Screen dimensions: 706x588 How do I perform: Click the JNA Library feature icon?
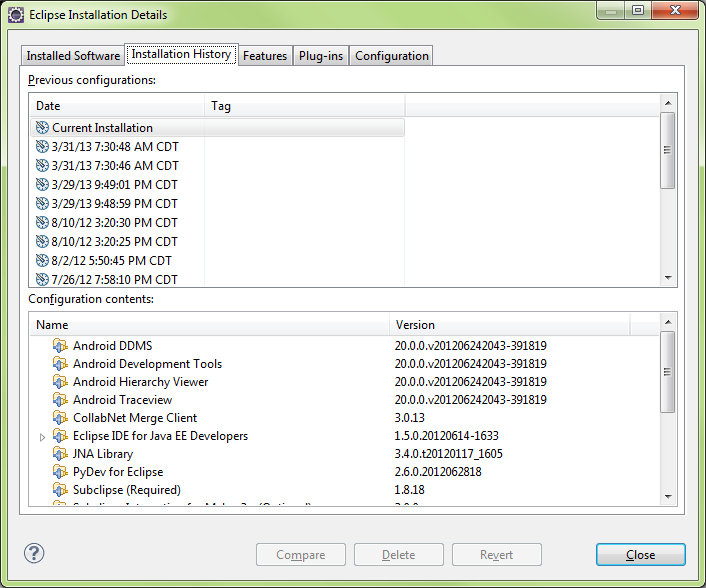[x=60, y=454]
